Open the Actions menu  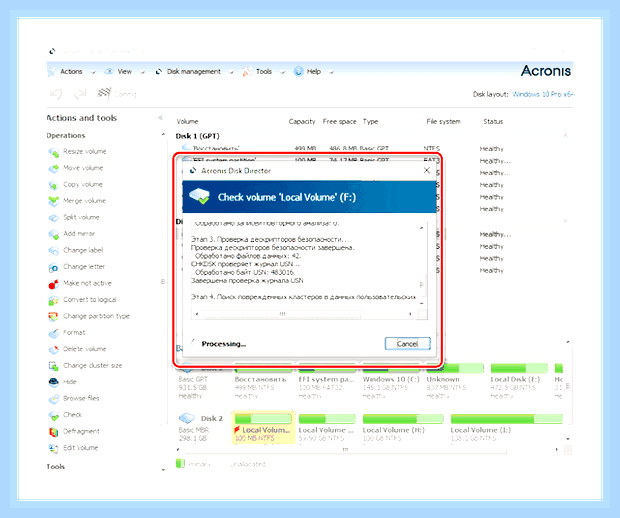pyautogui.click(x=72, y=72)
